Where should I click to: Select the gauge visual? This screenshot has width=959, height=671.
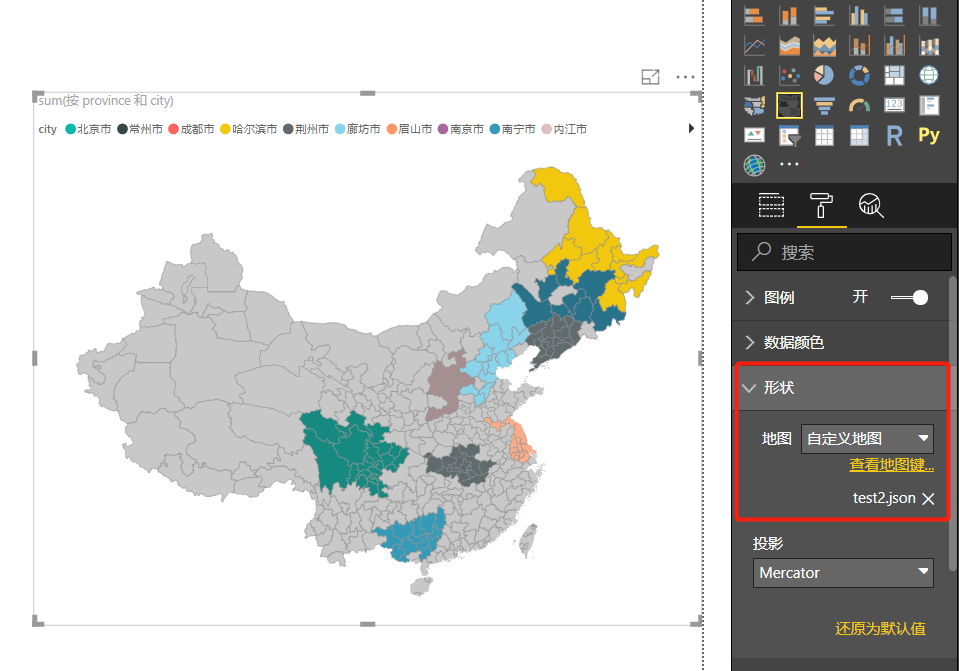pyautogui.click(x=858, y=105)
